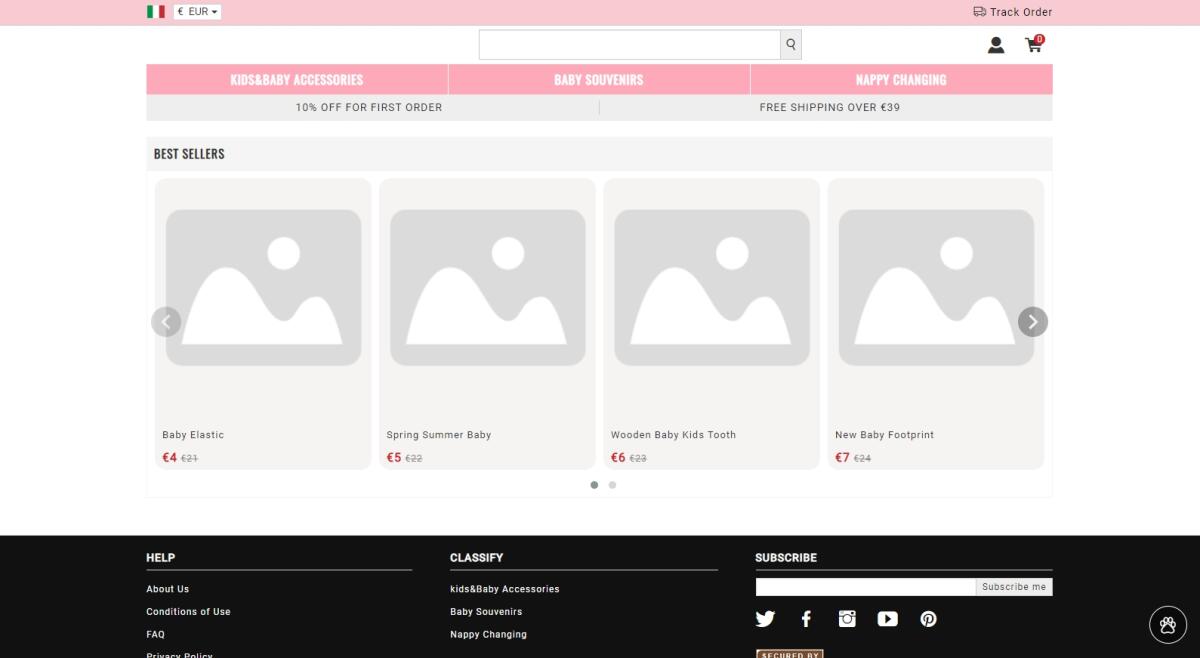Advance the carousel with the right arrow
Screen dimensions: 1200x658
(1032, 321)
